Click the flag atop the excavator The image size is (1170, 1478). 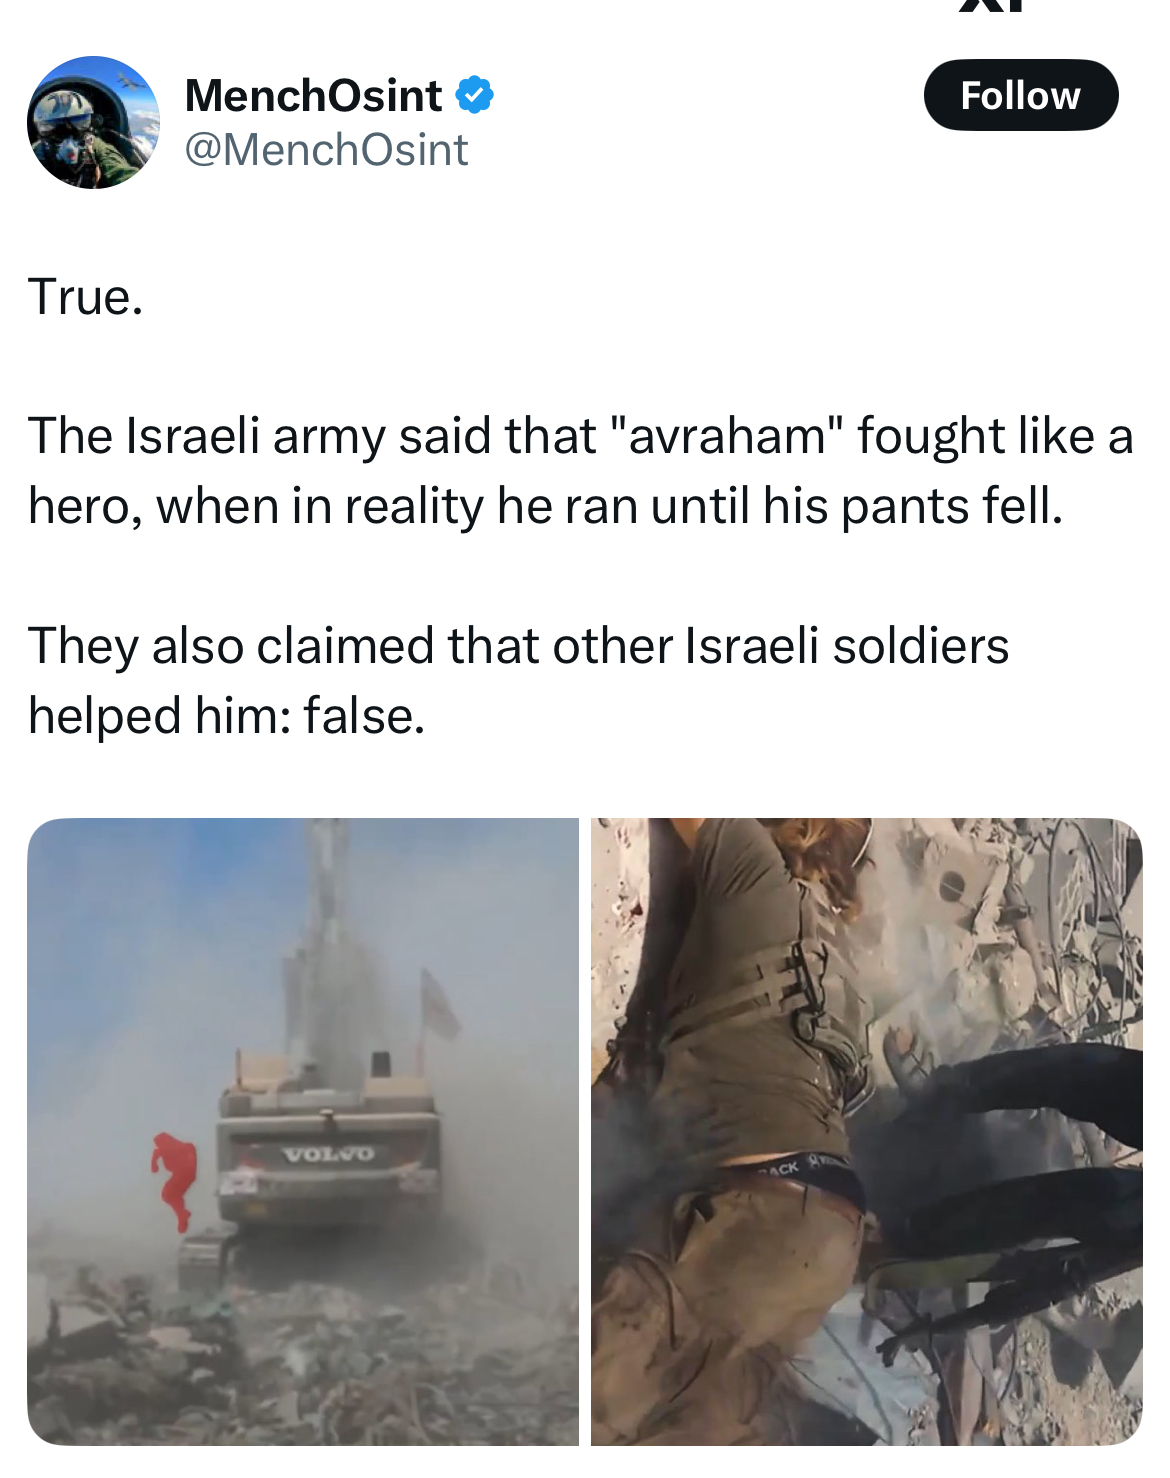pyautogui.click(x=438, y=1003)
